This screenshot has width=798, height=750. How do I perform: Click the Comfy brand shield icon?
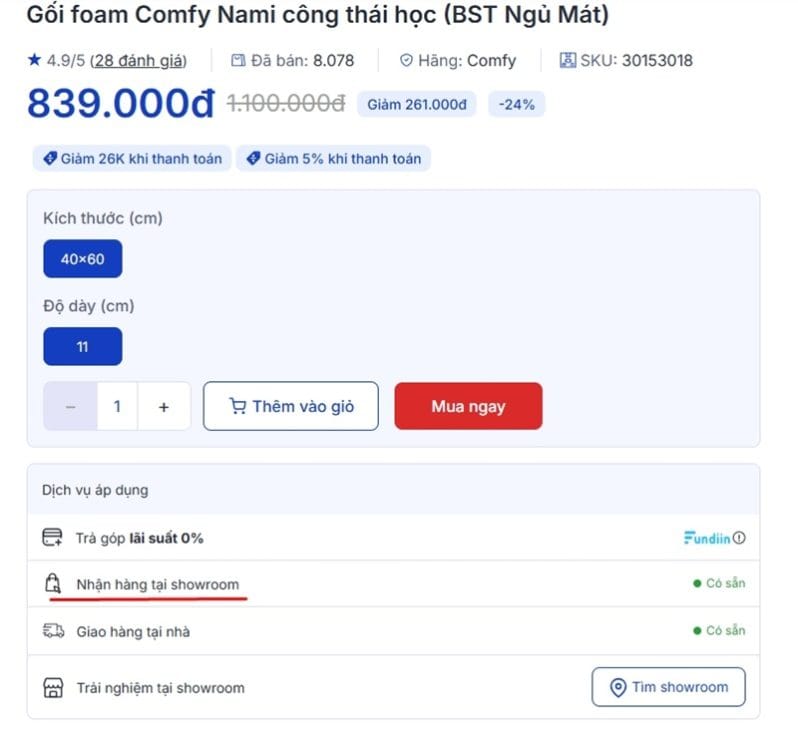[x=405, y=61]
